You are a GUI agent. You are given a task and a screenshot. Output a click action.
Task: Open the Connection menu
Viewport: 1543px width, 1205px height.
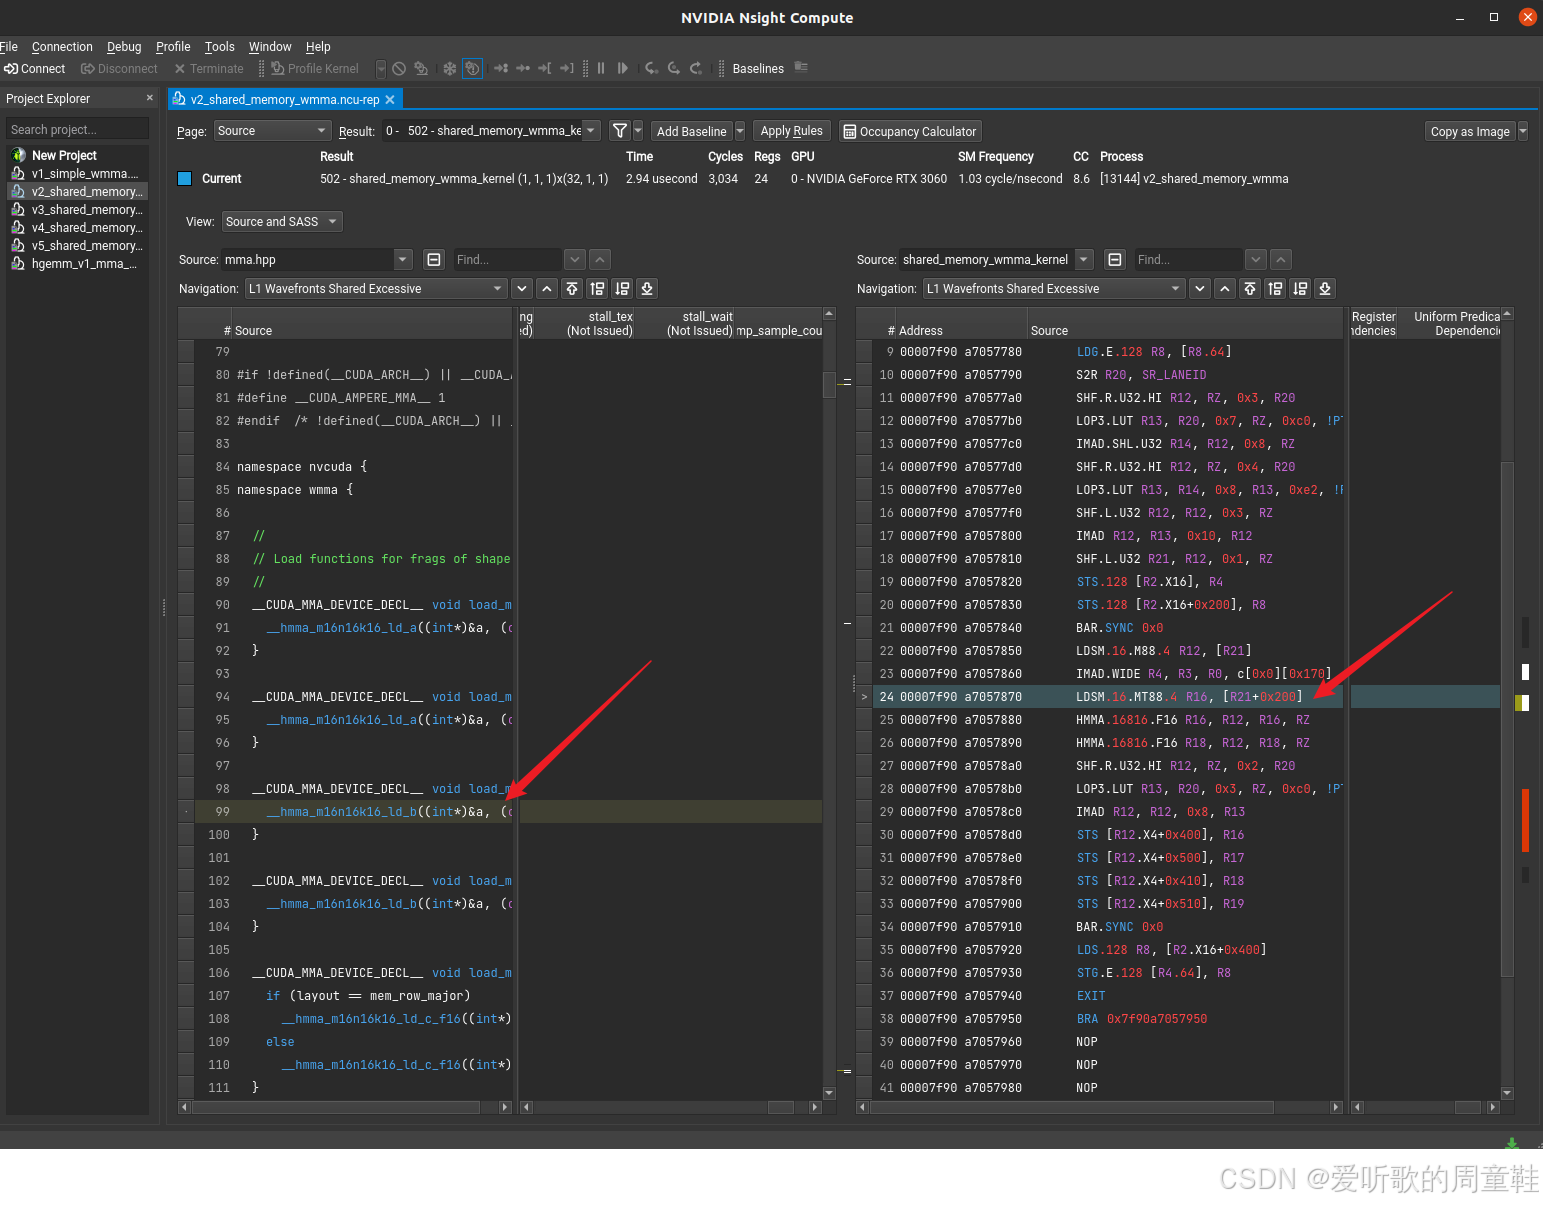coord(62,47)
